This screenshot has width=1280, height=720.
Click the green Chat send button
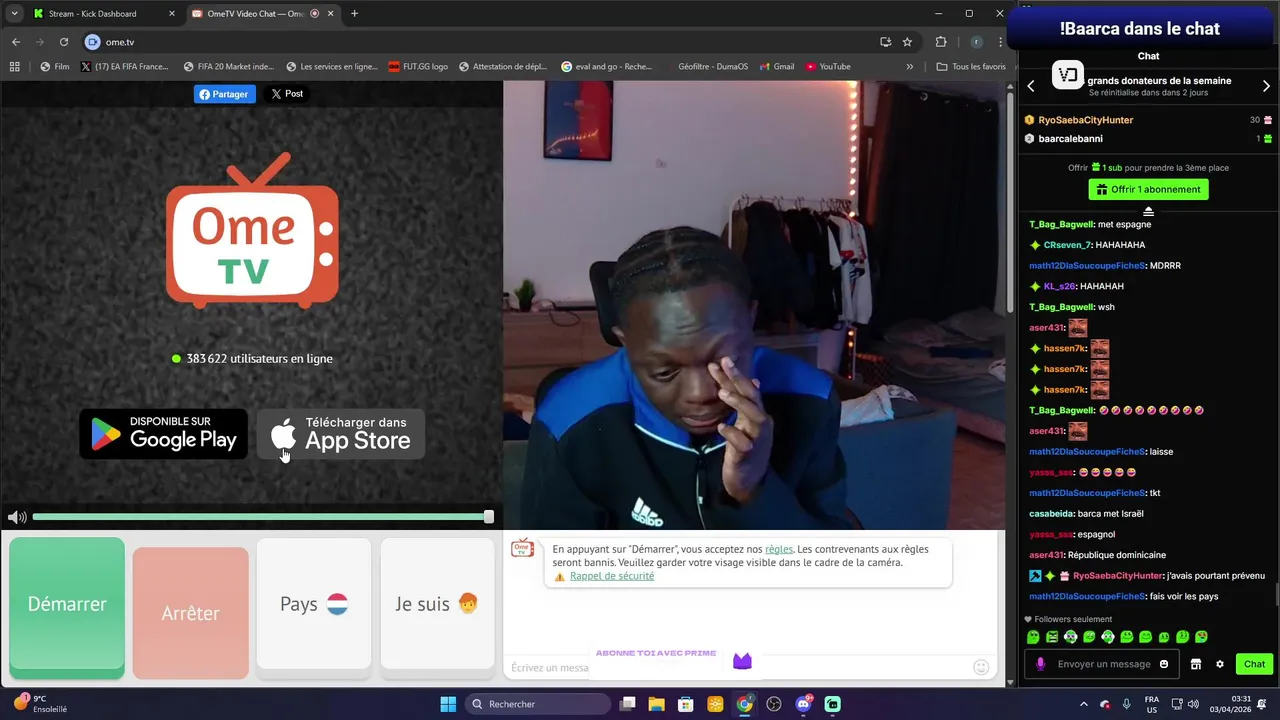coord(1254,664)
